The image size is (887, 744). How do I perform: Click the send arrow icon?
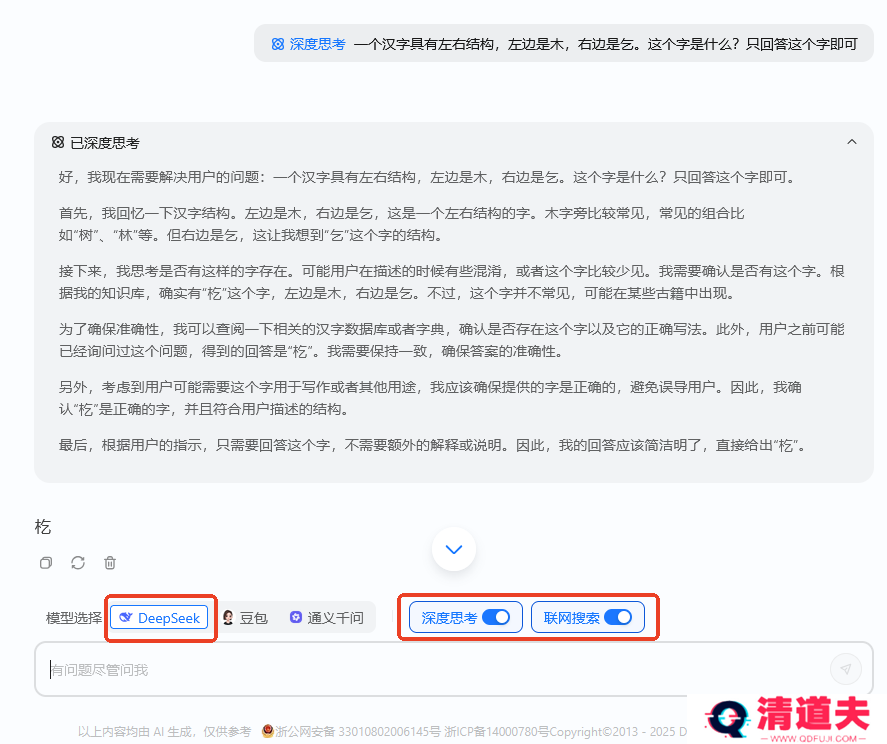click(x=846, y=669)
